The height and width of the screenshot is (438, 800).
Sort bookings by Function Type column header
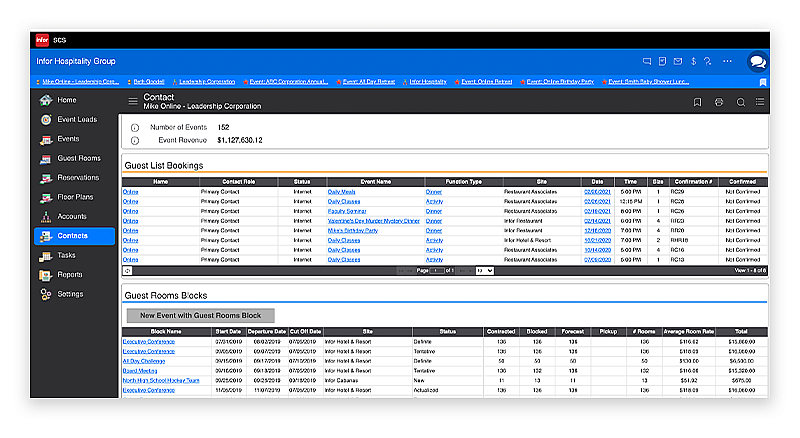tap(464, 182)
